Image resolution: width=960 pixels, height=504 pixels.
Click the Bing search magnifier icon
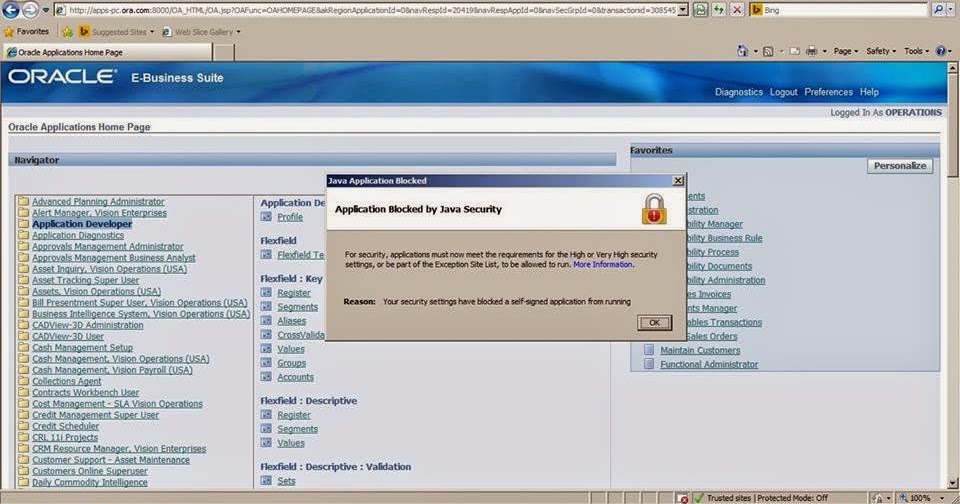pos(938,10)
